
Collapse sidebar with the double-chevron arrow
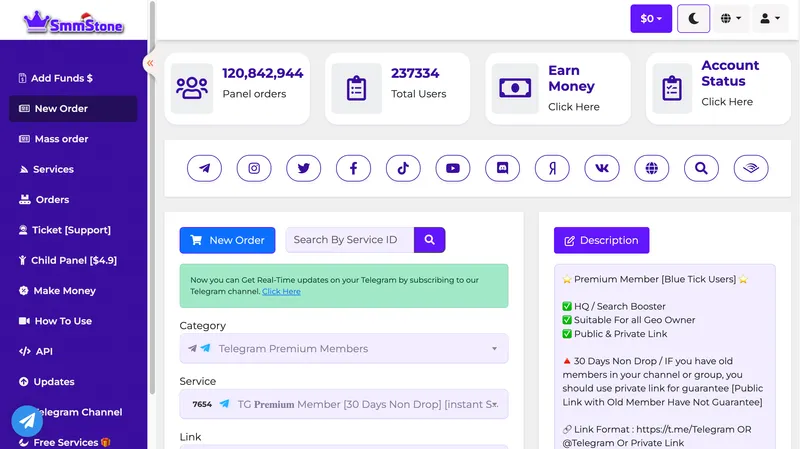point(150,63)
